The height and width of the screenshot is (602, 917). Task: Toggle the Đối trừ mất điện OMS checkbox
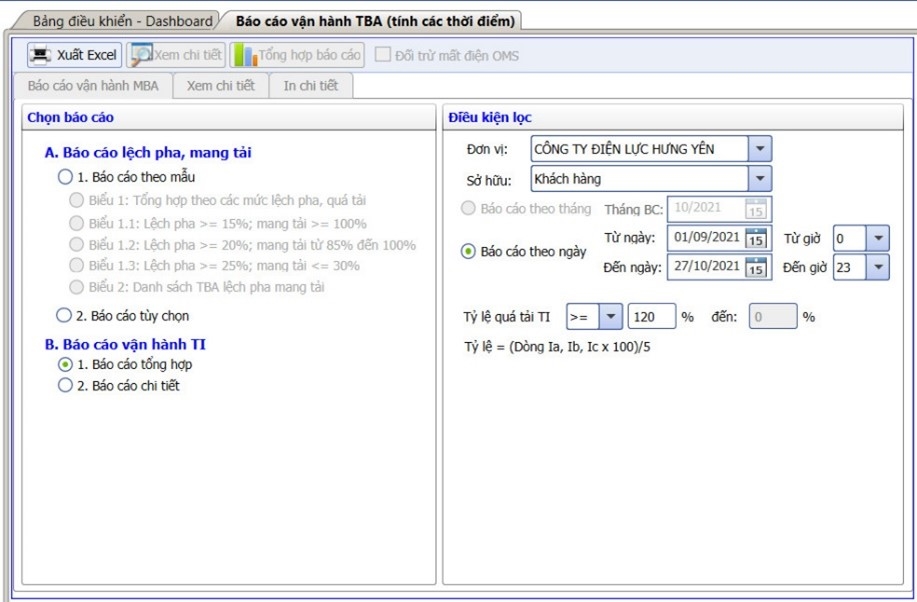[x=383, y=55]
